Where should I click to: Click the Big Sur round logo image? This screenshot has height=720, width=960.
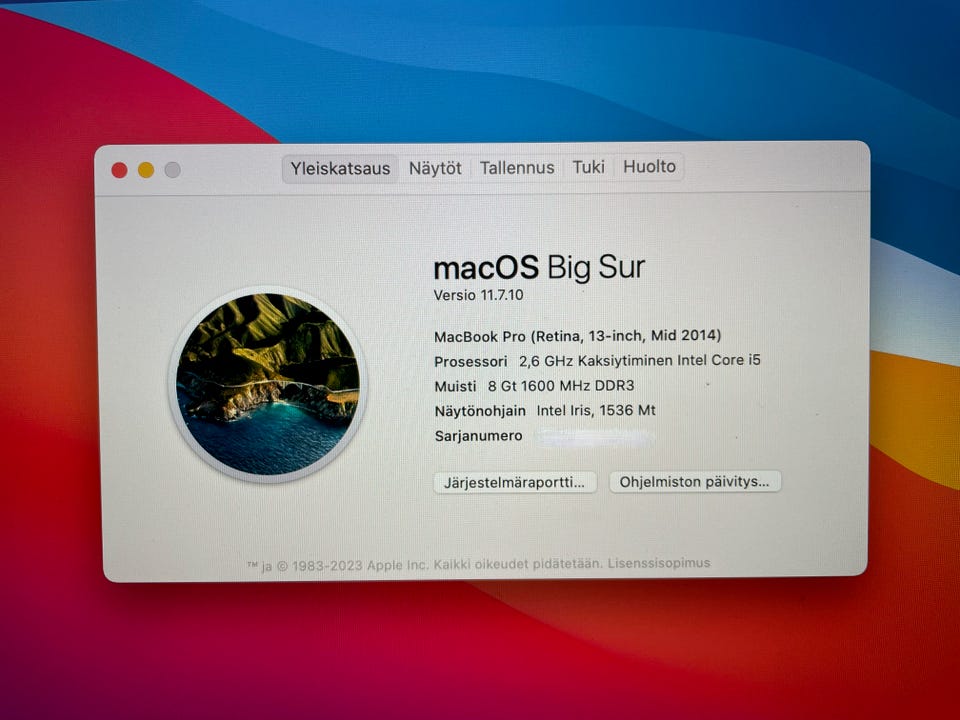point(268,384)
